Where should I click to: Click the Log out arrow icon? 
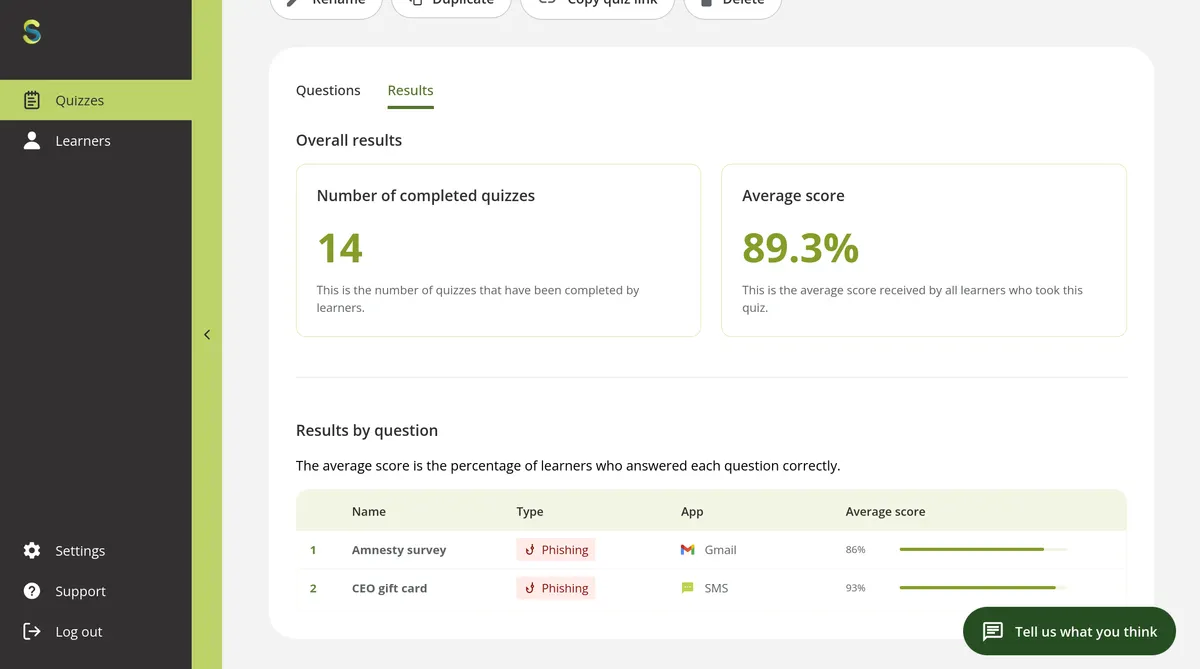point(32,631)
